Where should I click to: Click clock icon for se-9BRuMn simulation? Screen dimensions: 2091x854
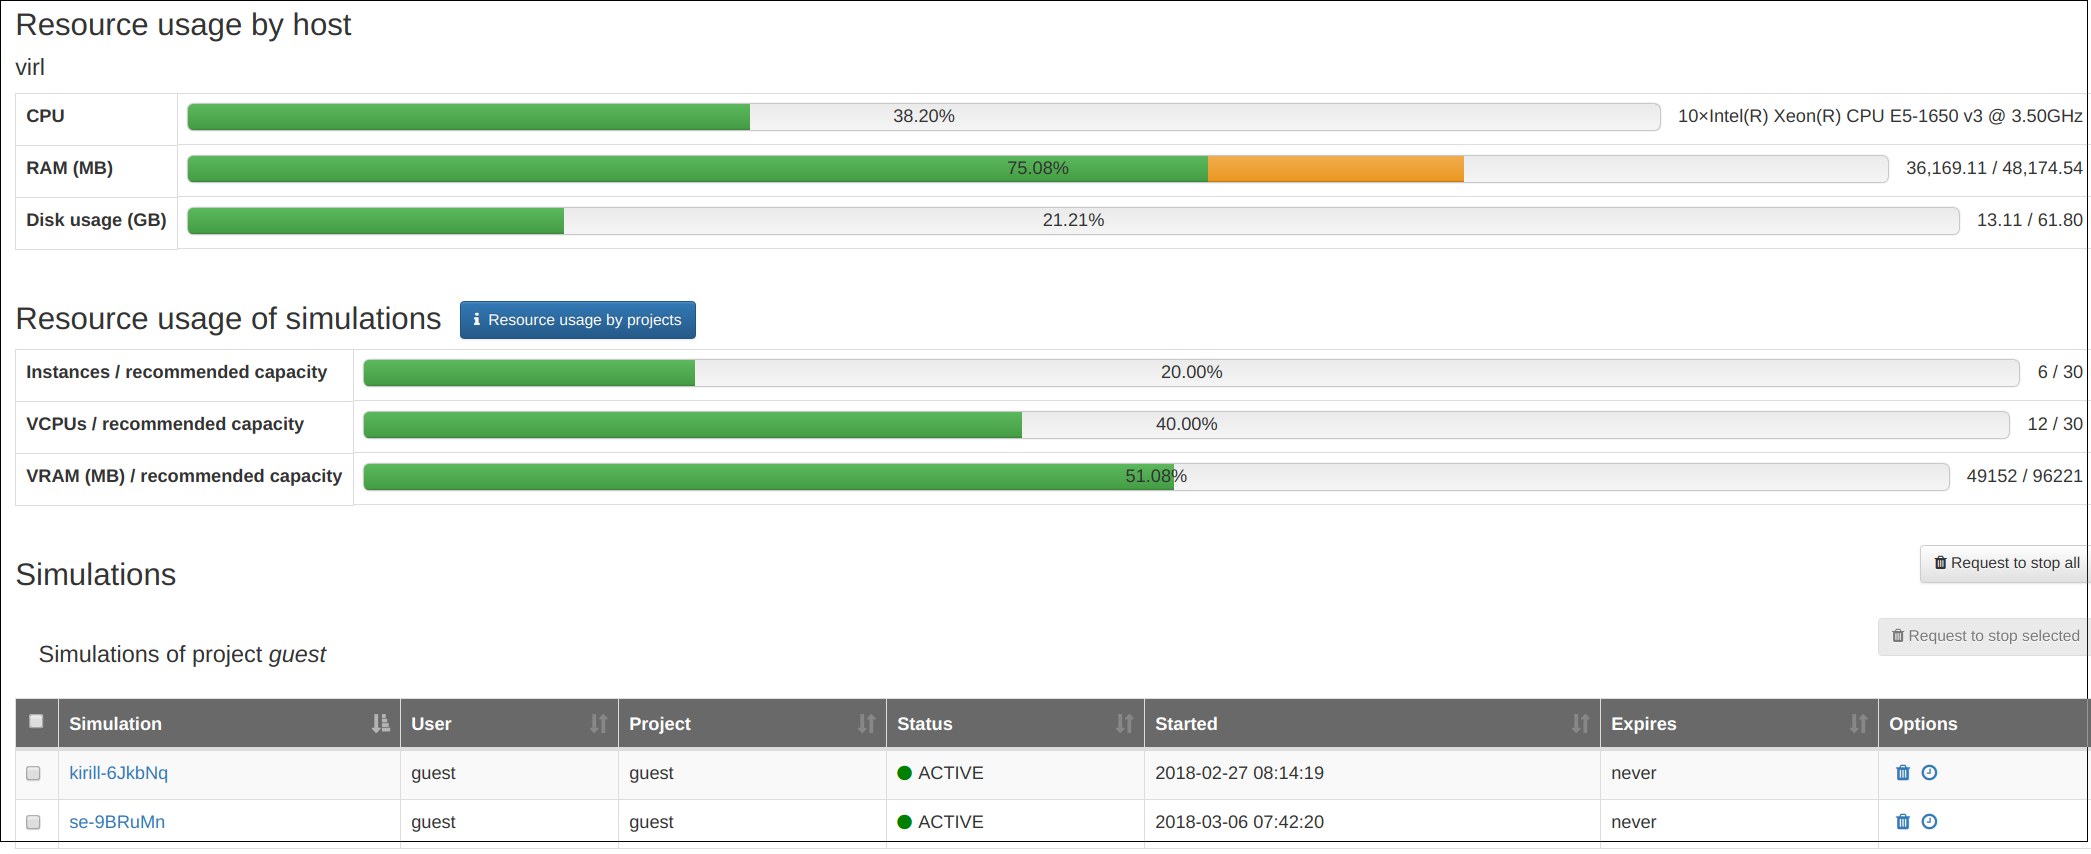(1930, 822)
